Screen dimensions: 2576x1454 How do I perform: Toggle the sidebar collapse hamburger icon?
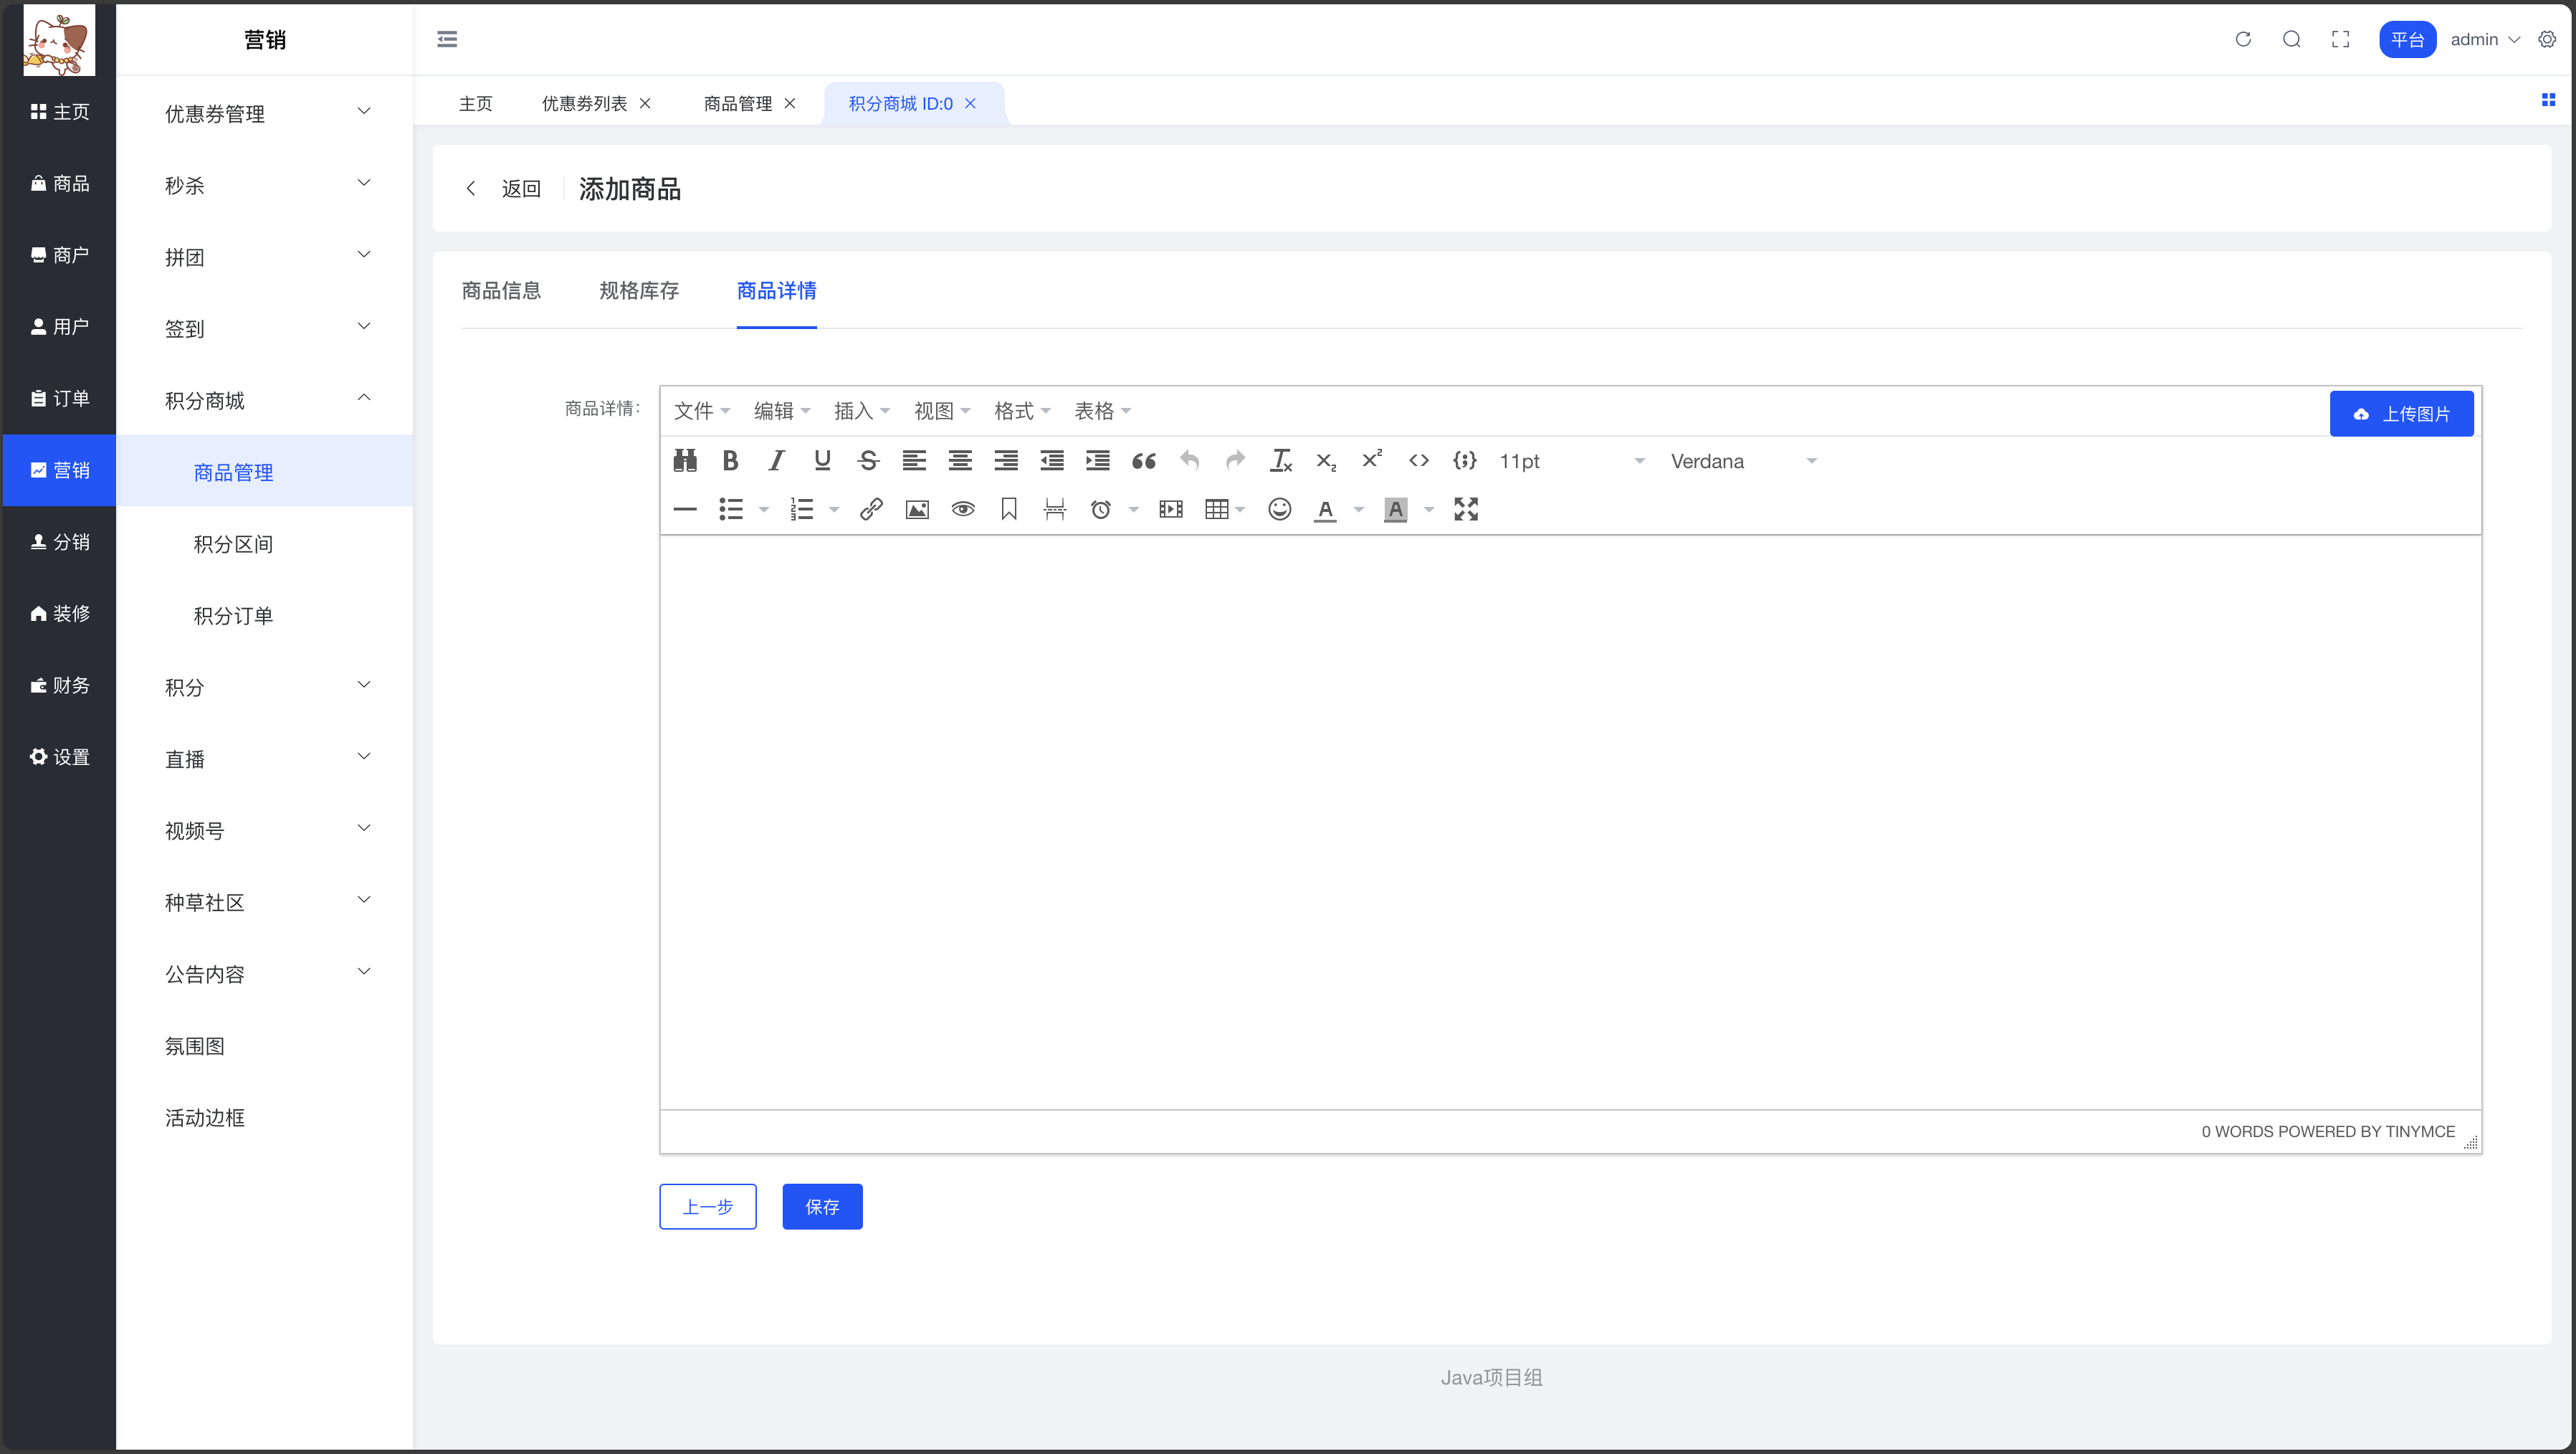447,39
